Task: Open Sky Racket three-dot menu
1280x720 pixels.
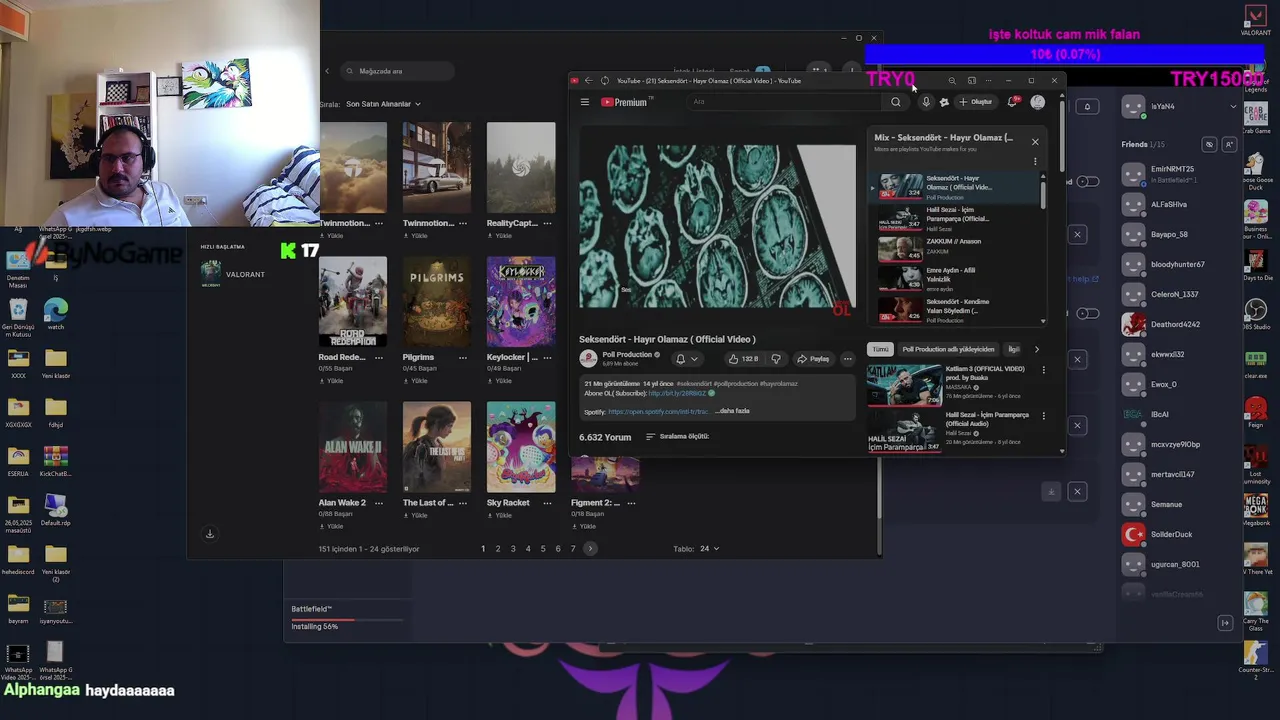Action: click(x=546, y=503)
